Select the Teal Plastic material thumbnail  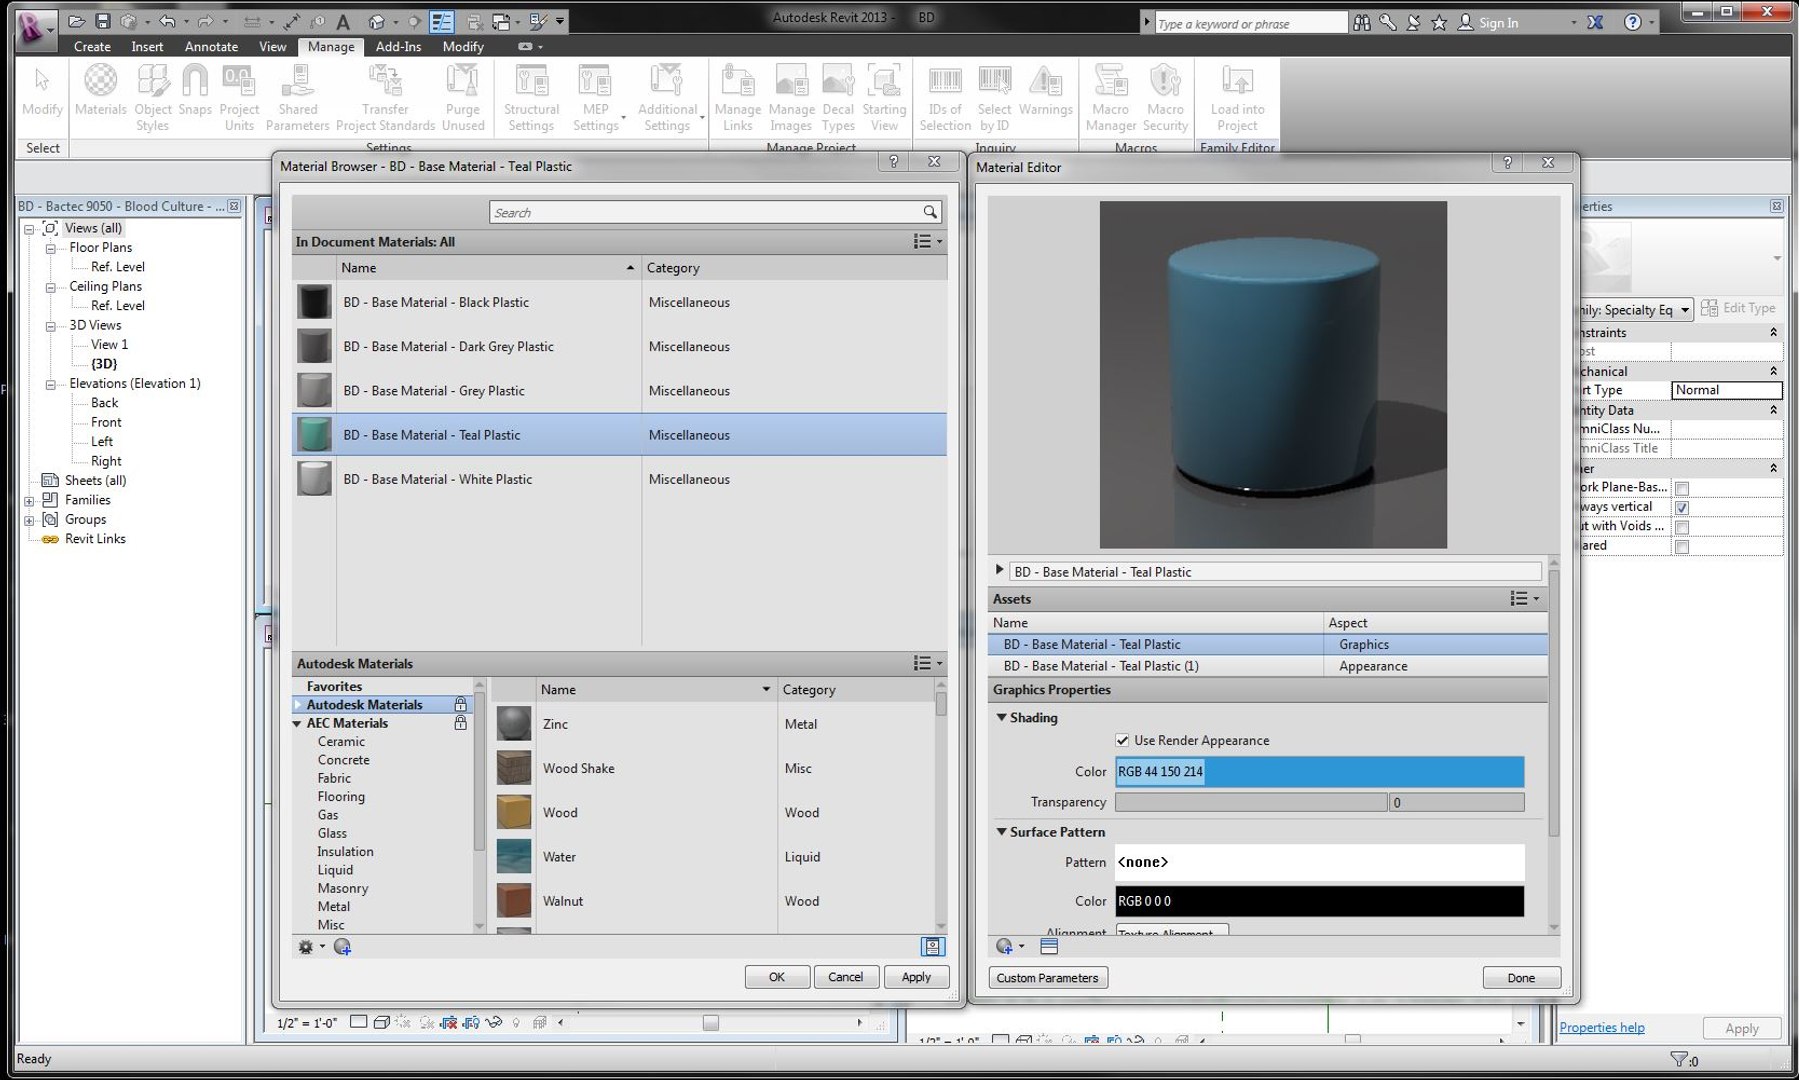[314, 435]
